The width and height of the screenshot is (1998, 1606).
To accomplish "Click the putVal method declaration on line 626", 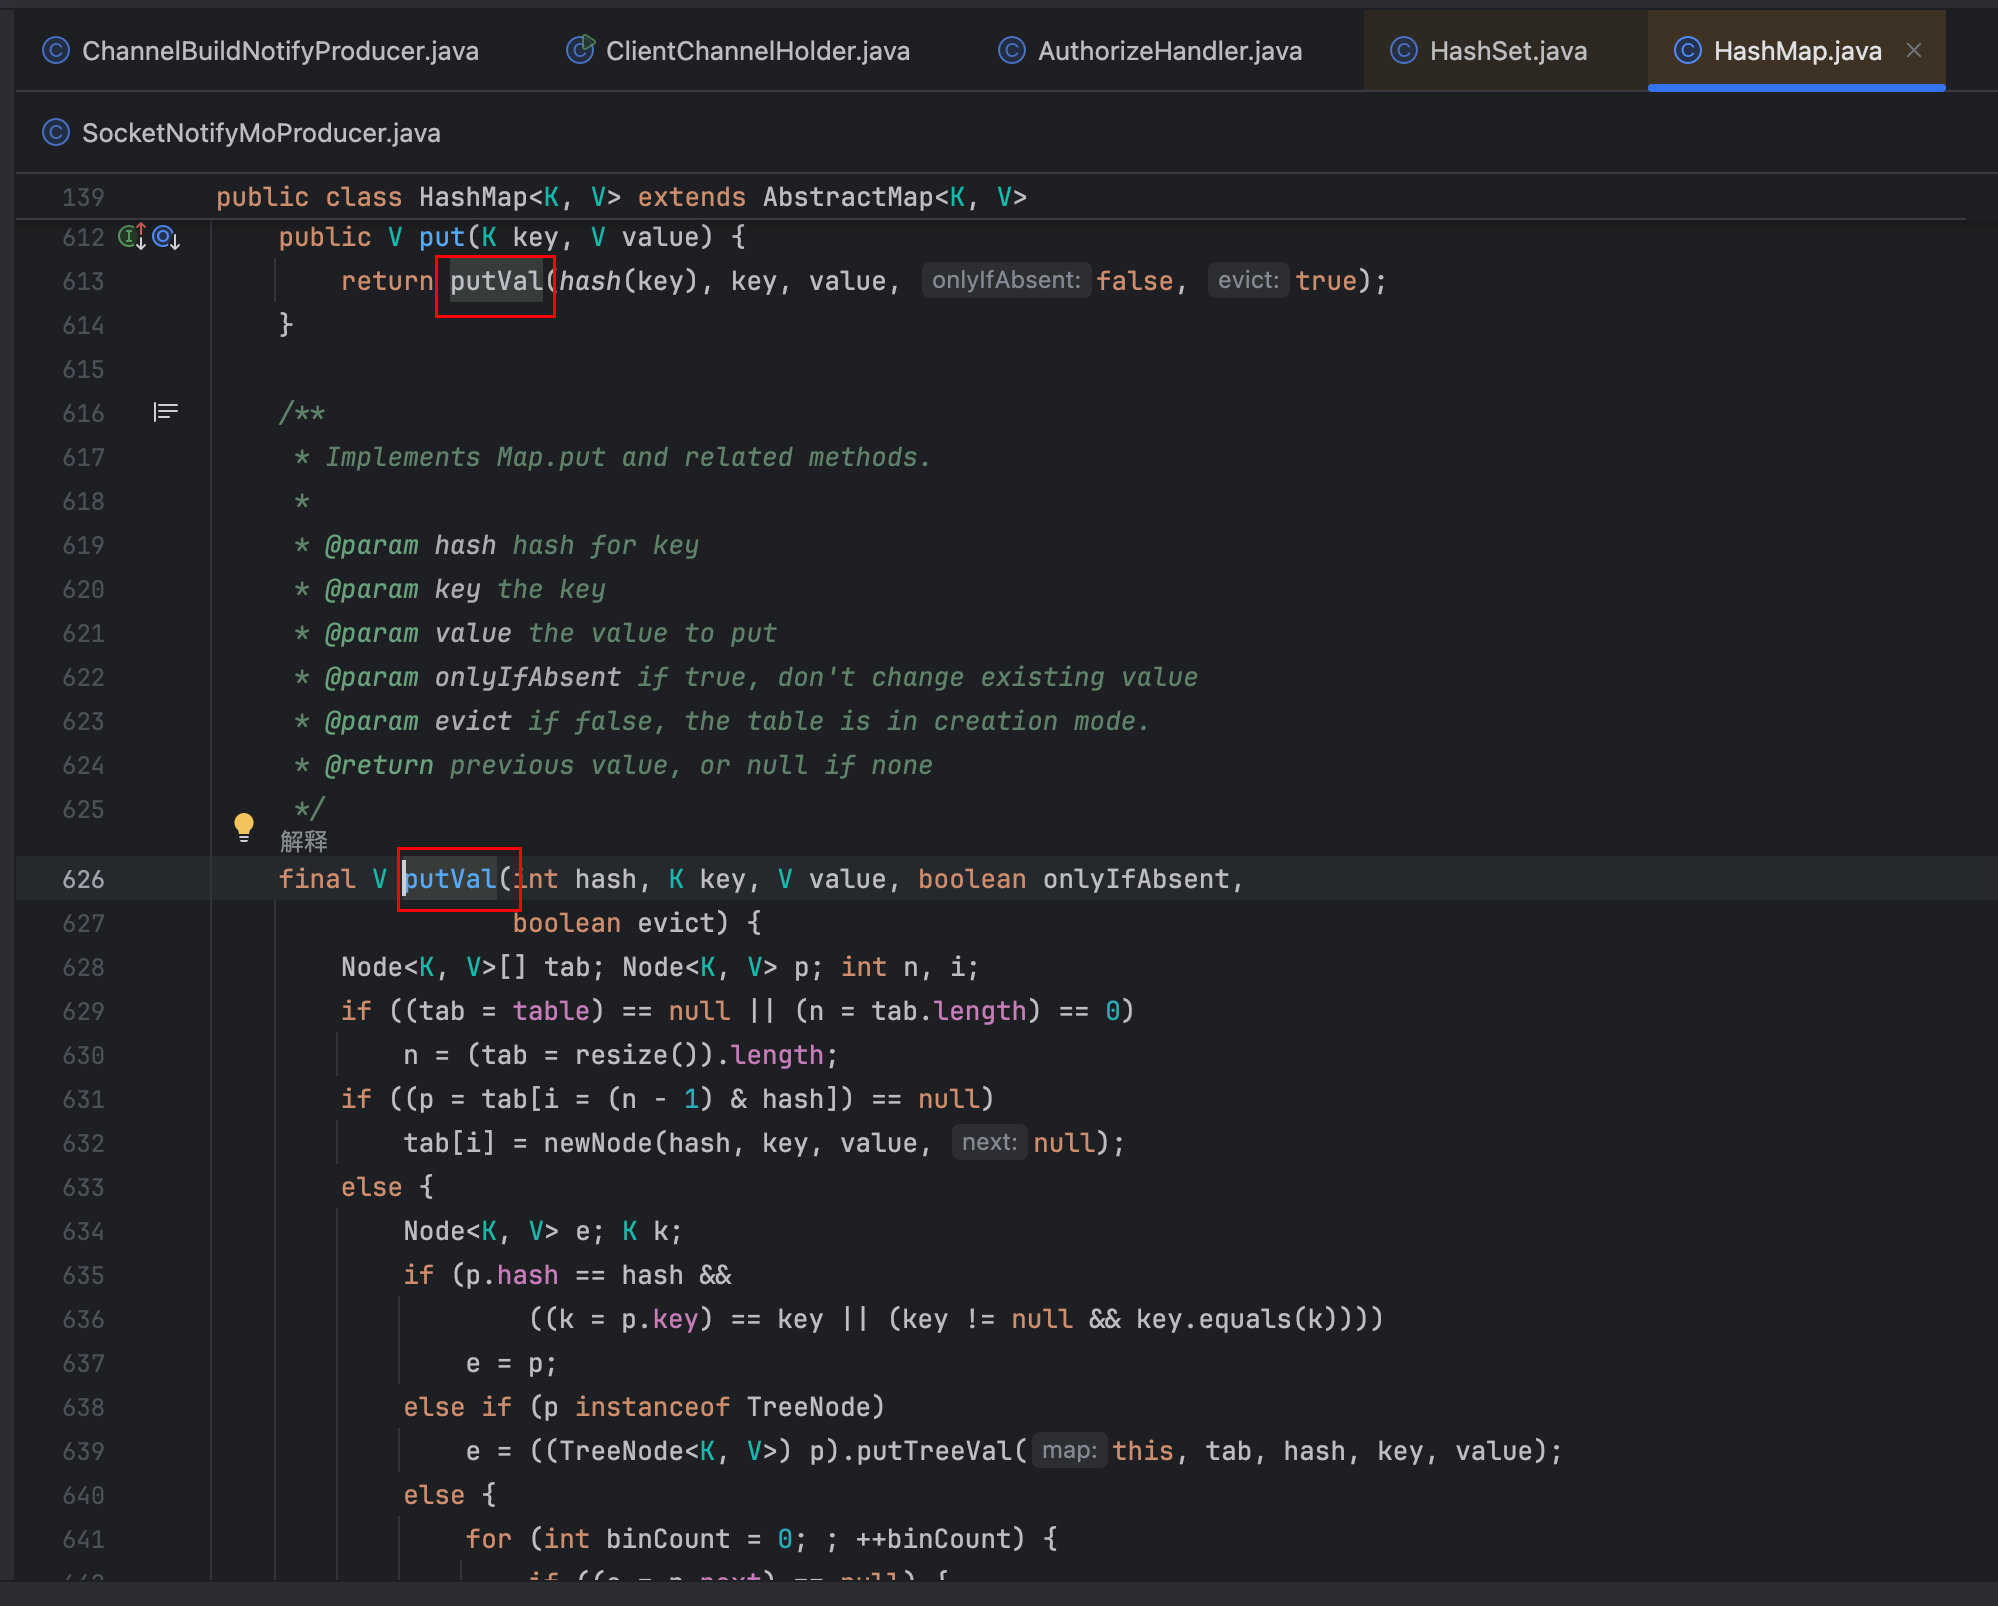I will [x=450, y=879].
